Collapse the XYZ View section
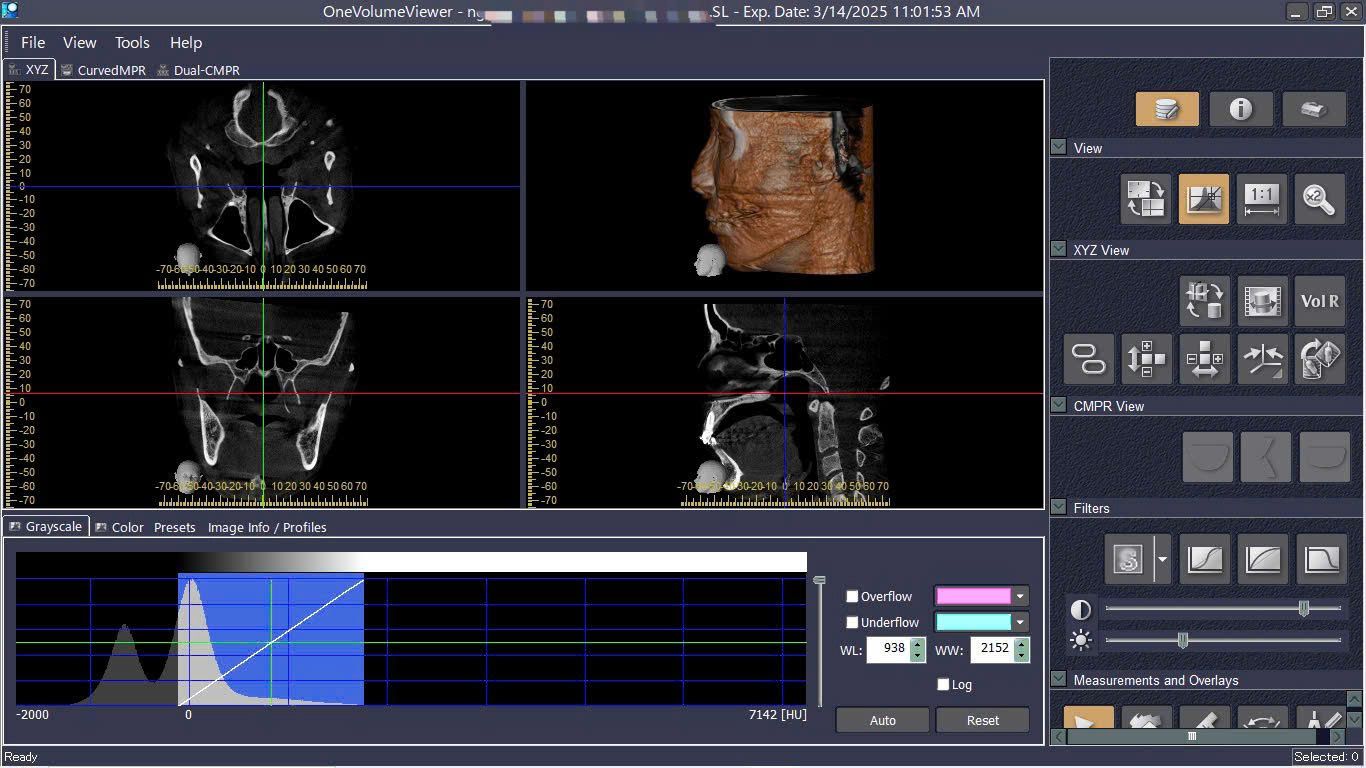 pyautogui.click(x=1058, y=250)
